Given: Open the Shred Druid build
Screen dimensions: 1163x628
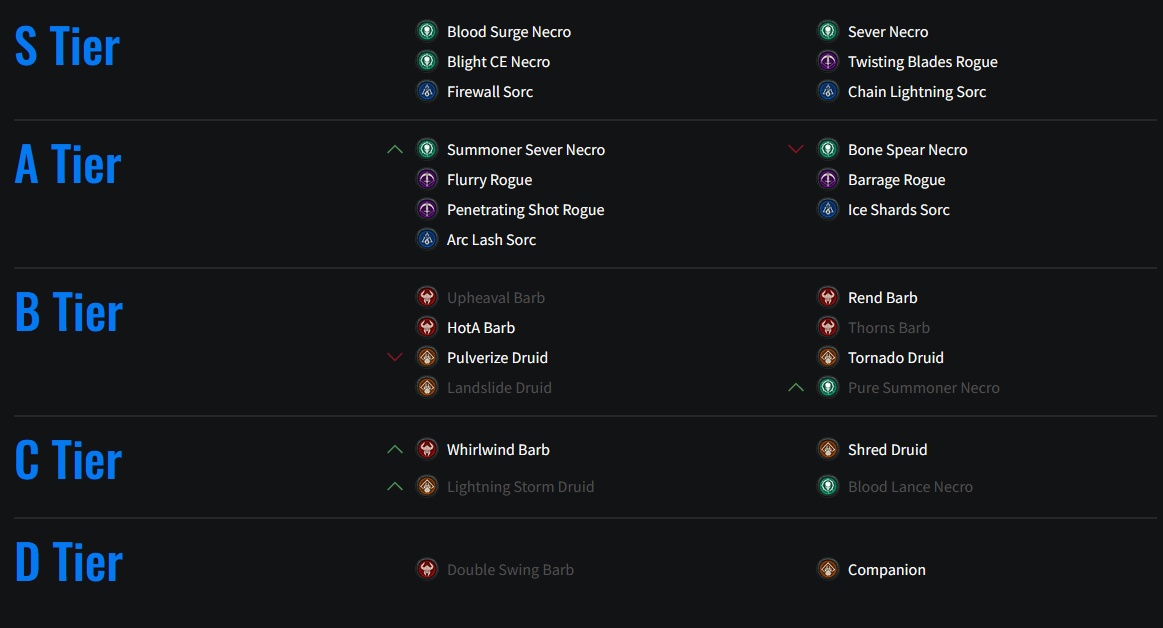Looking at the screenshot, I should [x=887, y=449].
